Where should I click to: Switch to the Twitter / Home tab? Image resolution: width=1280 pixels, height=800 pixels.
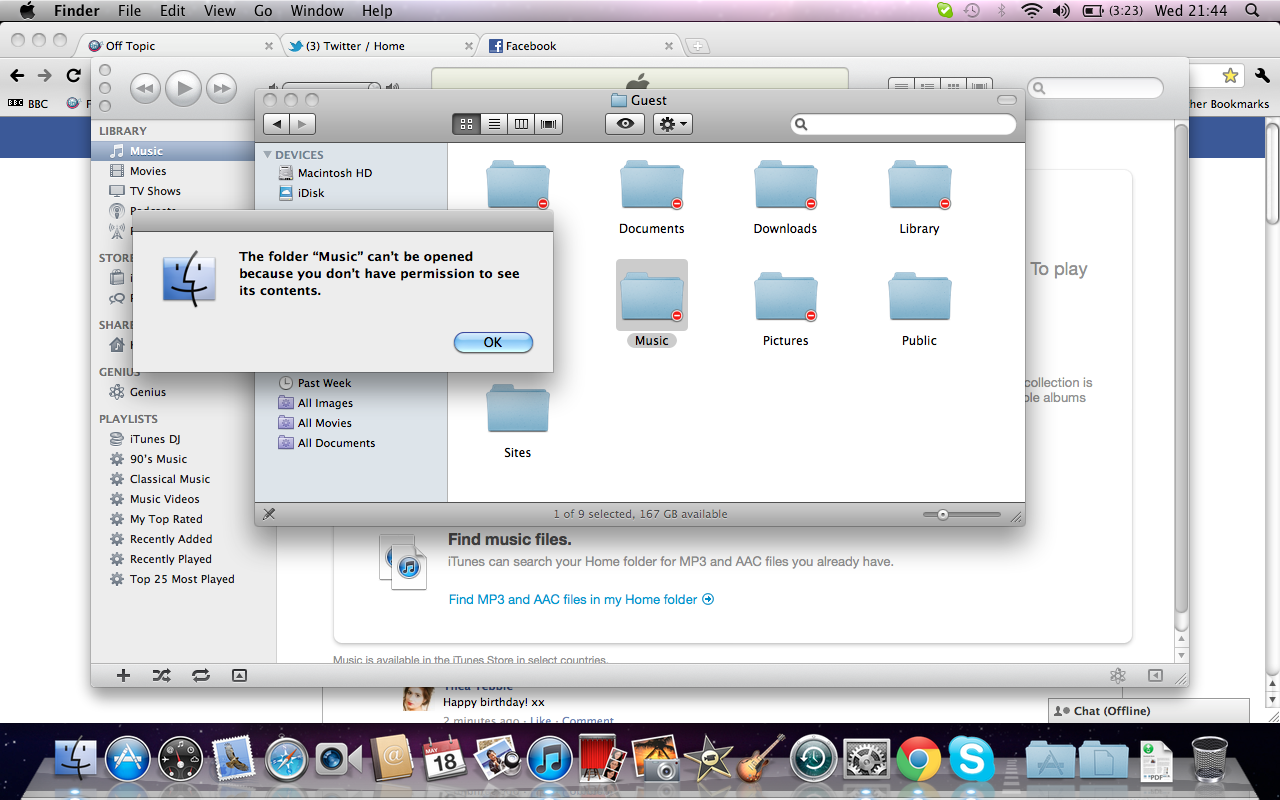(379, 46)
